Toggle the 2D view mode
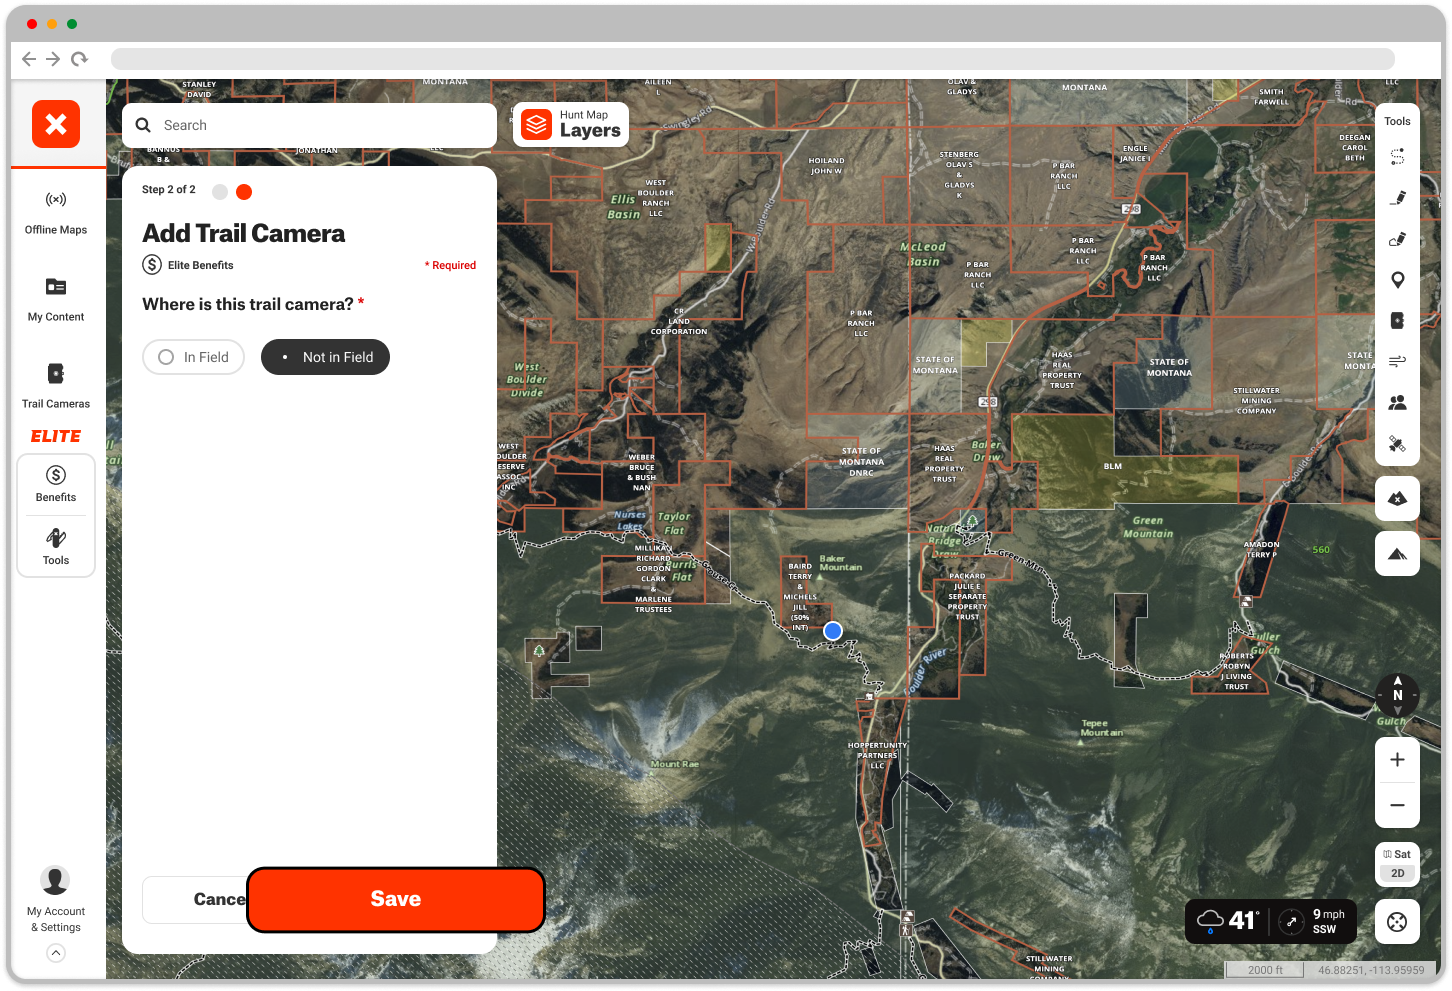Viewport: 1452px width, 991px height. [x=1397, y=873]
